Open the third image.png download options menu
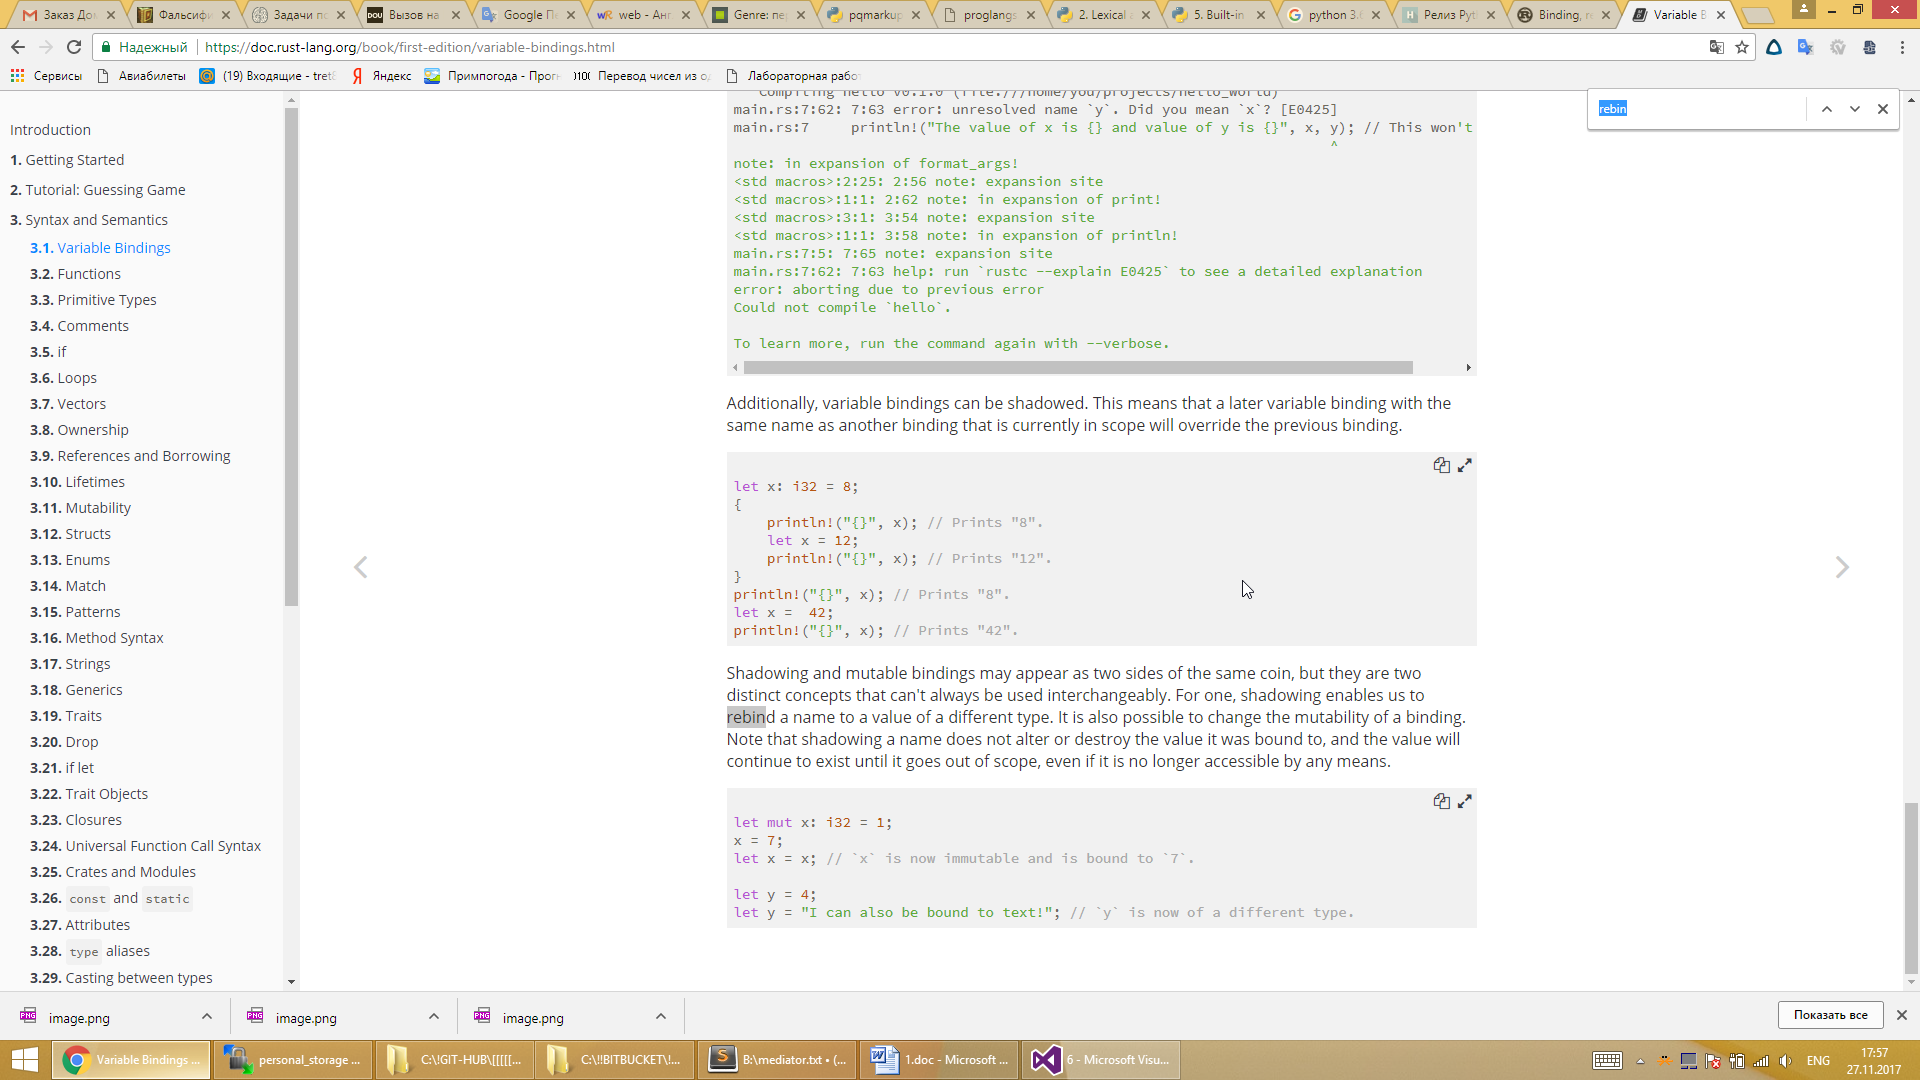 point(661,1017)
